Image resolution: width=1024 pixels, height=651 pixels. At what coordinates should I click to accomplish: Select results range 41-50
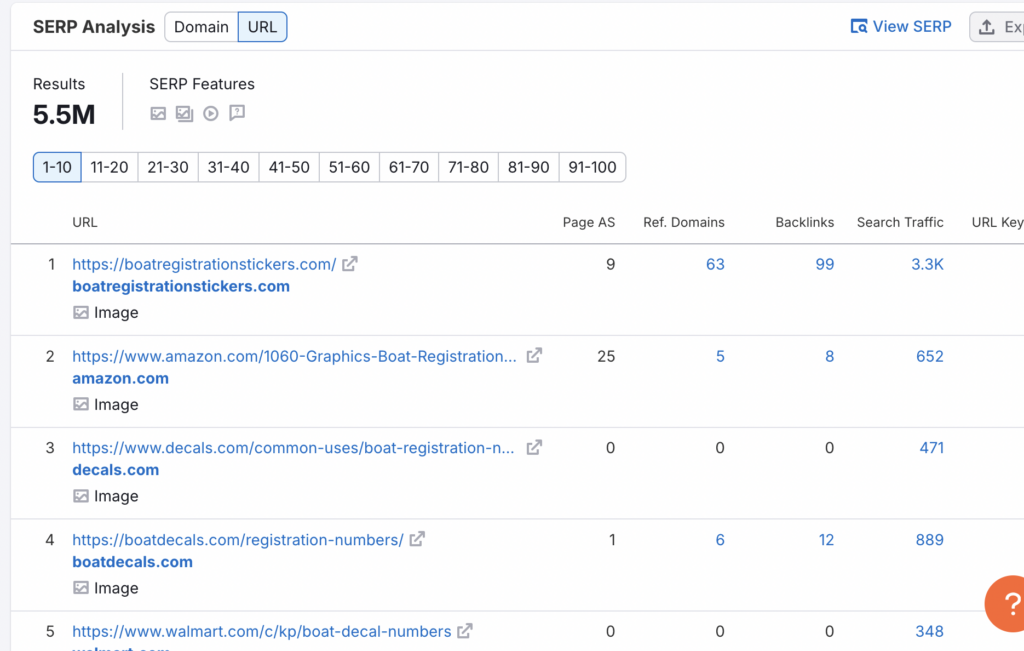coord(289,167)
